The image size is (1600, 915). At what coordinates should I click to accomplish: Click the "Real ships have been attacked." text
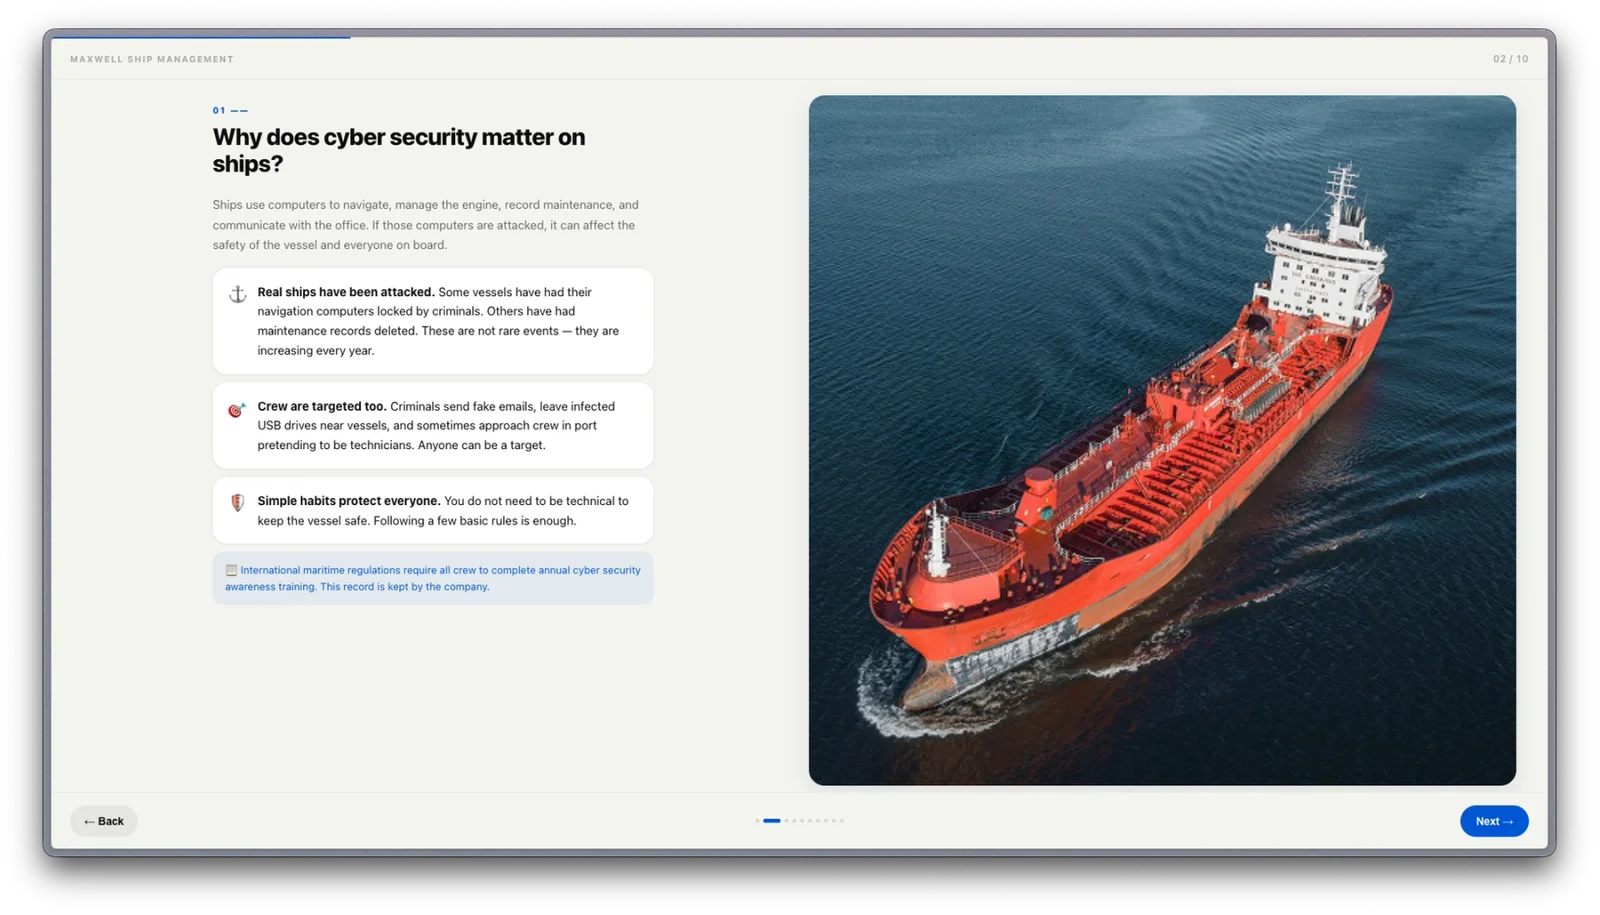[x=346, y=292]
